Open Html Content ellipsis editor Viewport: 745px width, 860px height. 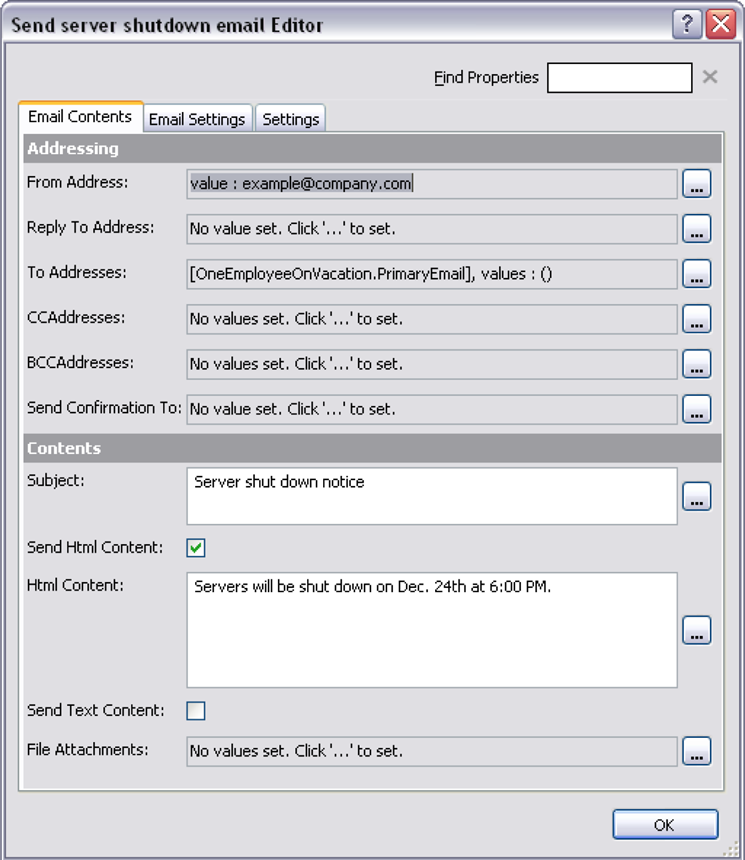(696, 630)
